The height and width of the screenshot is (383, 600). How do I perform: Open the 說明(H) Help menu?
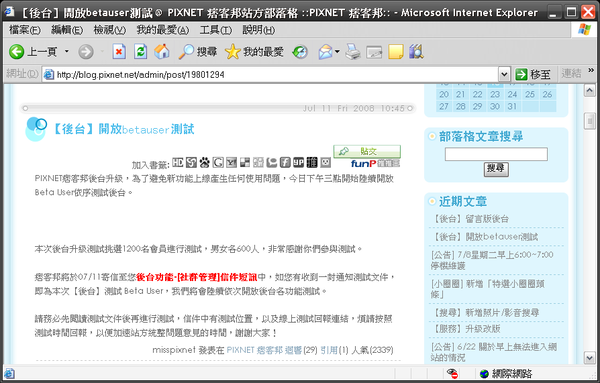click(x=258, y=30)
